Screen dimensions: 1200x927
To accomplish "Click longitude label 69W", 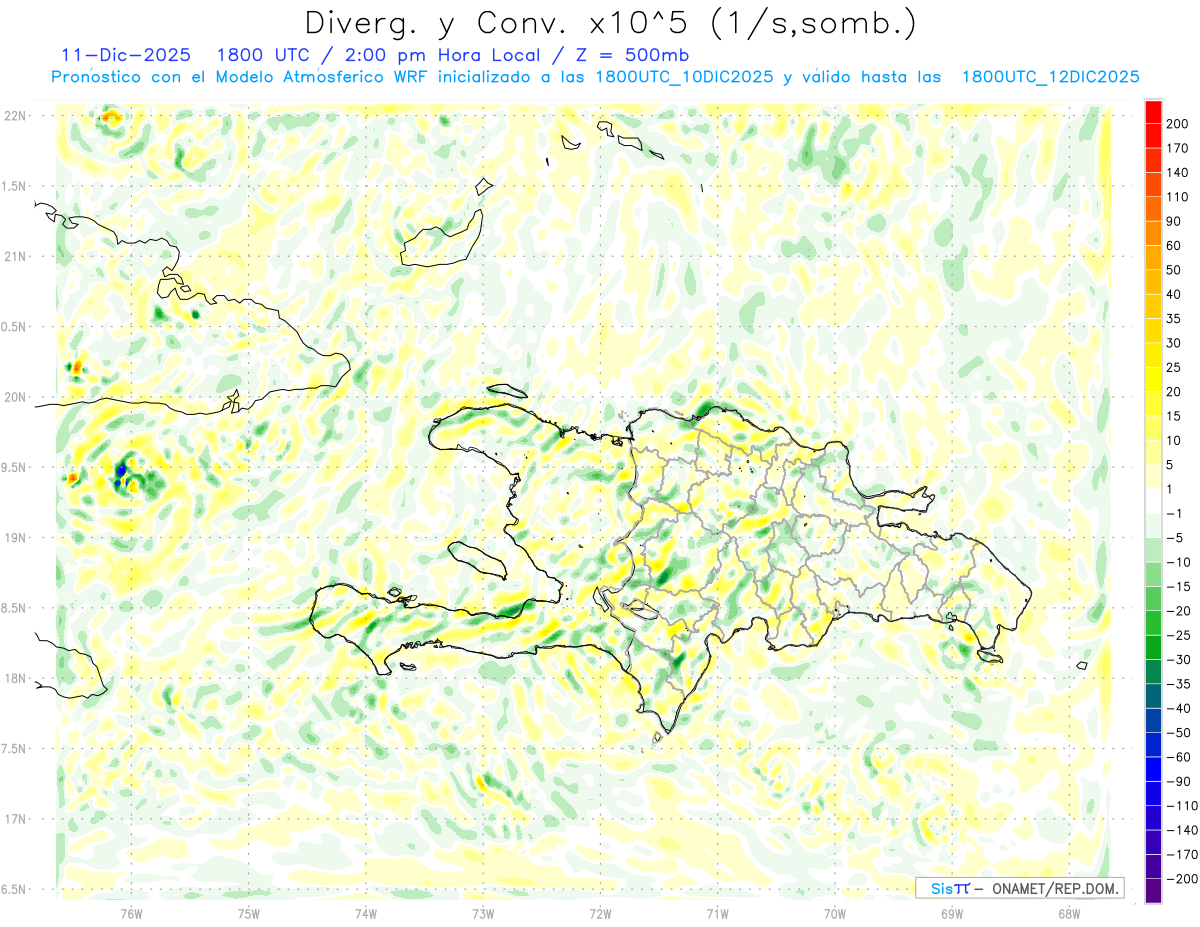I will pyautogui.click(x=952, y=912).
